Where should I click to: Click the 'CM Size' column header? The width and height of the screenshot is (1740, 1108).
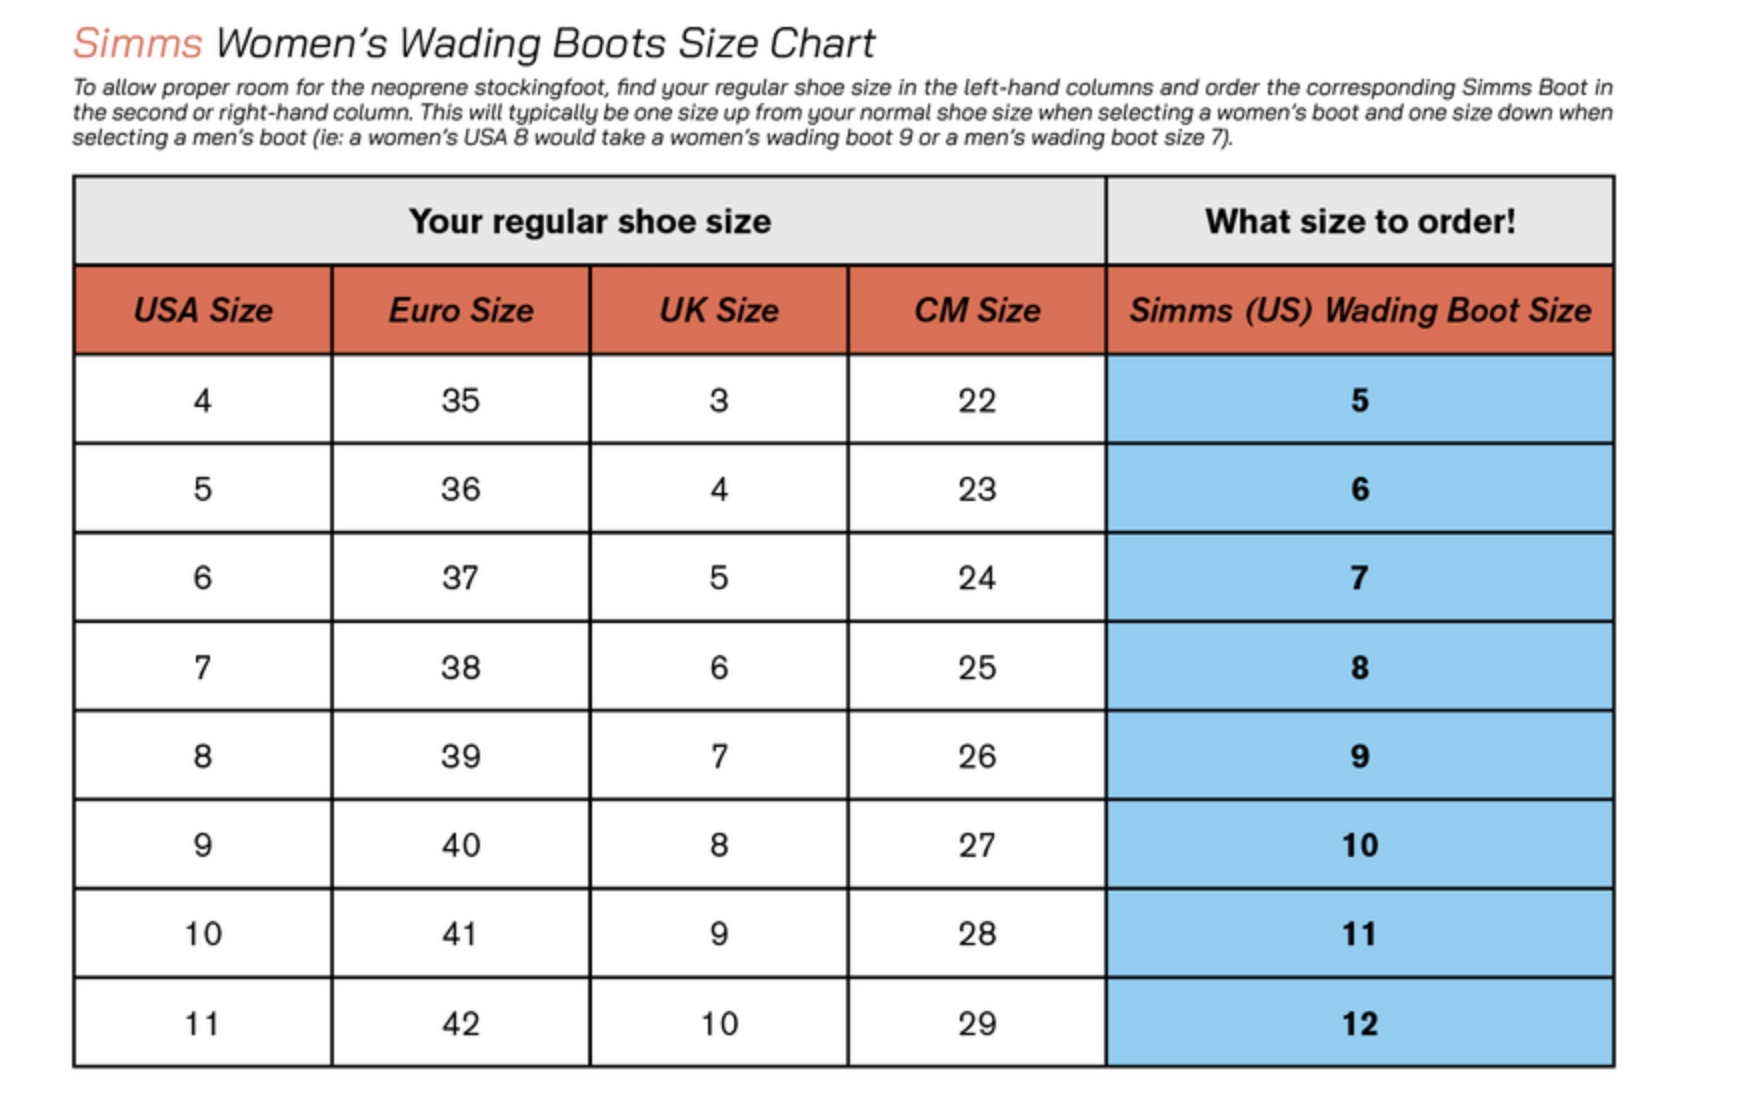977,310
